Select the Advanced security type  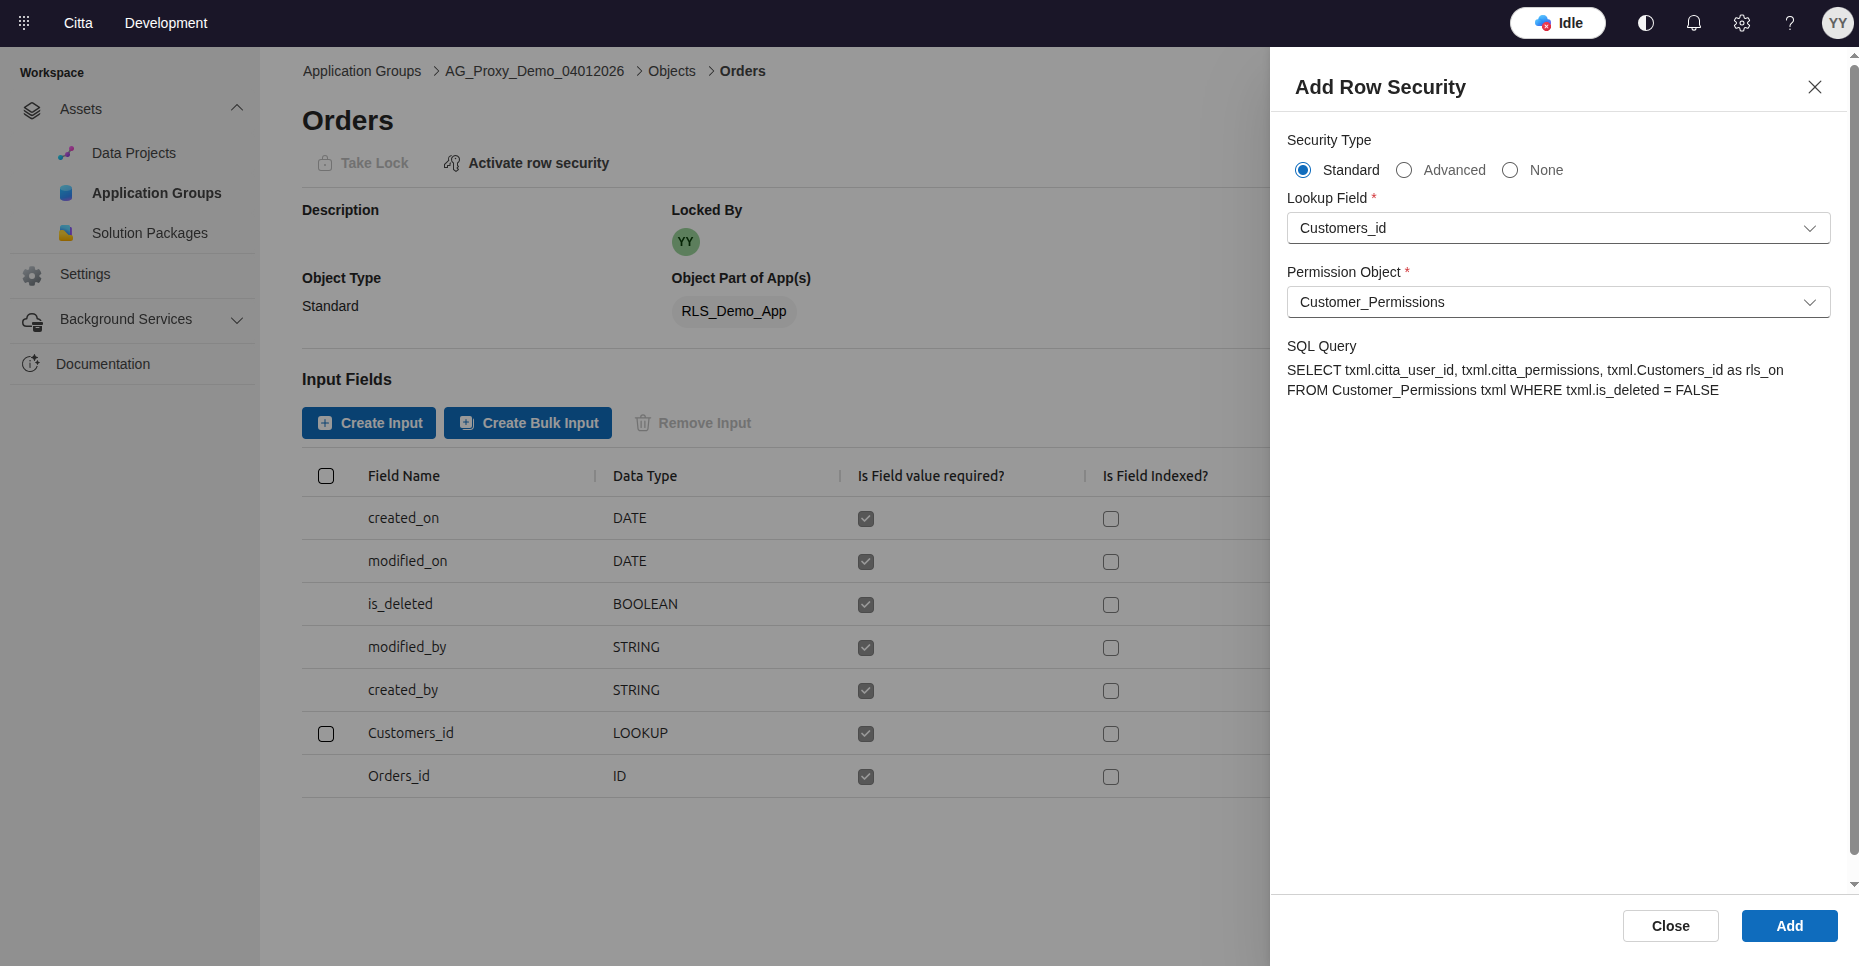coord(1404,170)
